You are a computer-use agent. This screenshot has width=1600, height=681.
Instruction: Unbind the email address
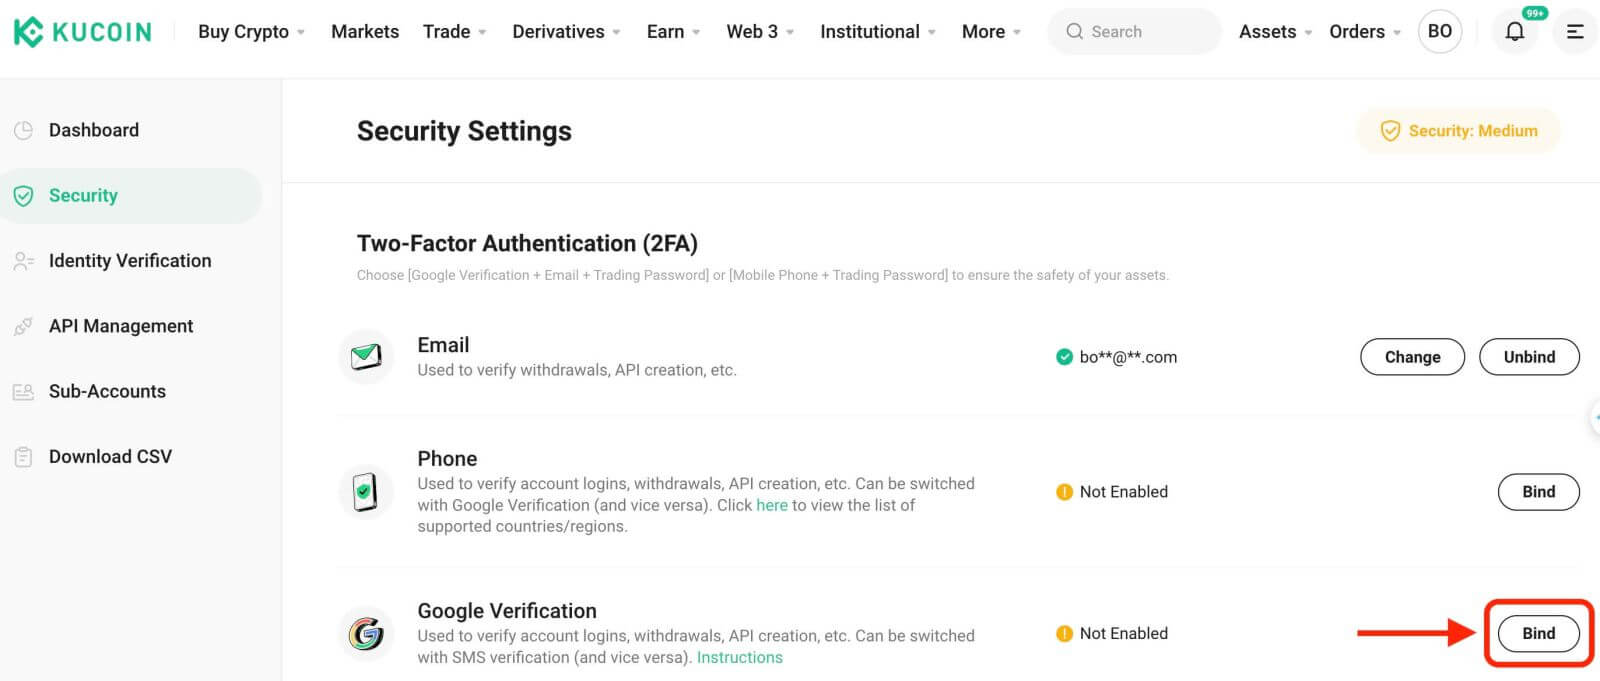(x=1528, y=357)
